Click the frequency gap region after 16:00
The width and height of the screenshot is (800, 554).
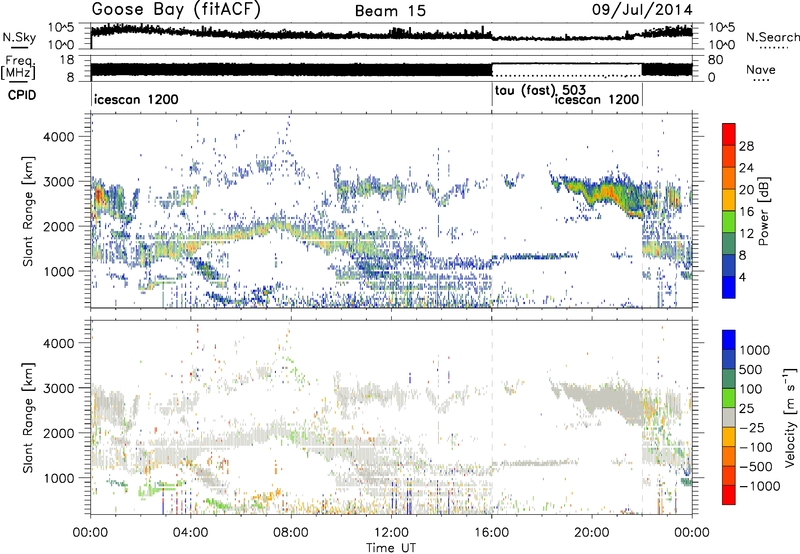[566, 69]
